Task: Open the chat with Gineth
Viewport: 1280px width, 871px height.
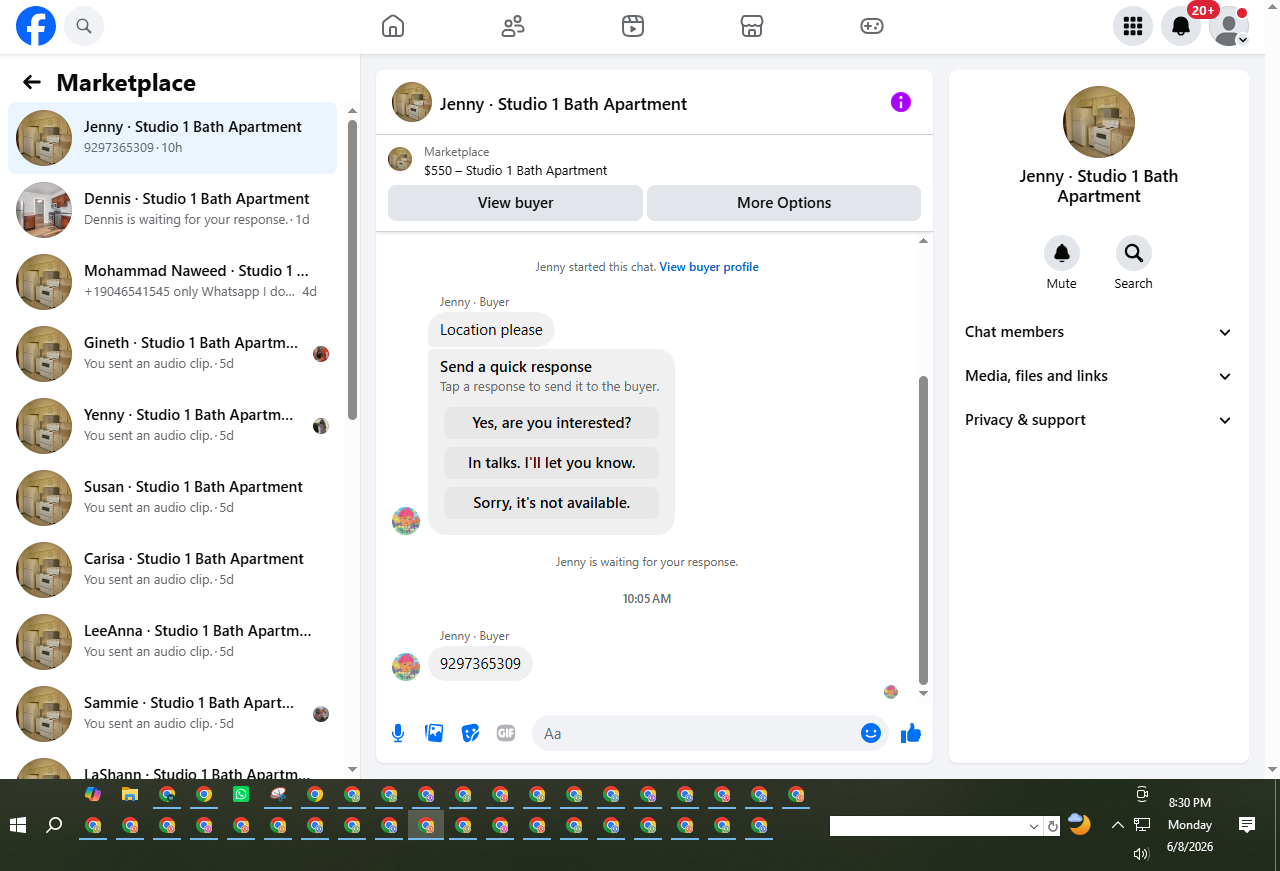Action: 173,354
